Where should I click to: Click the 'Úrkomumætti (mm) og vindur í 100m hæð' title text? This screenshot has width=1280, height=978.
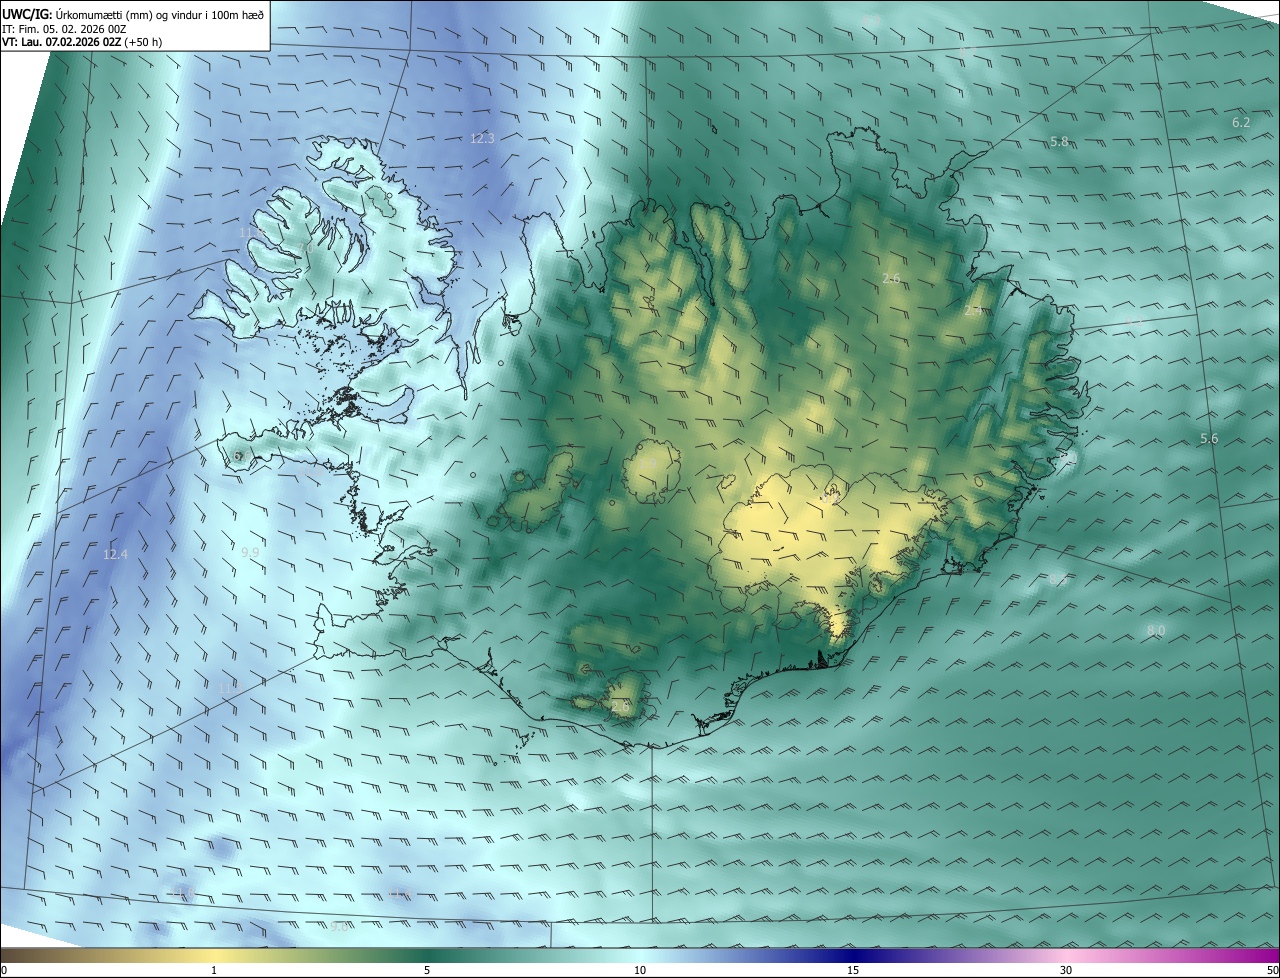click(160, 13)
